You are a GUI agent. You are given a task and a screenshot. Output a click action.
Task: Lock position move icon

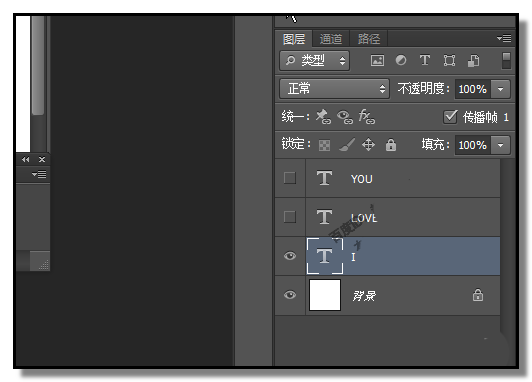[368, 145]
